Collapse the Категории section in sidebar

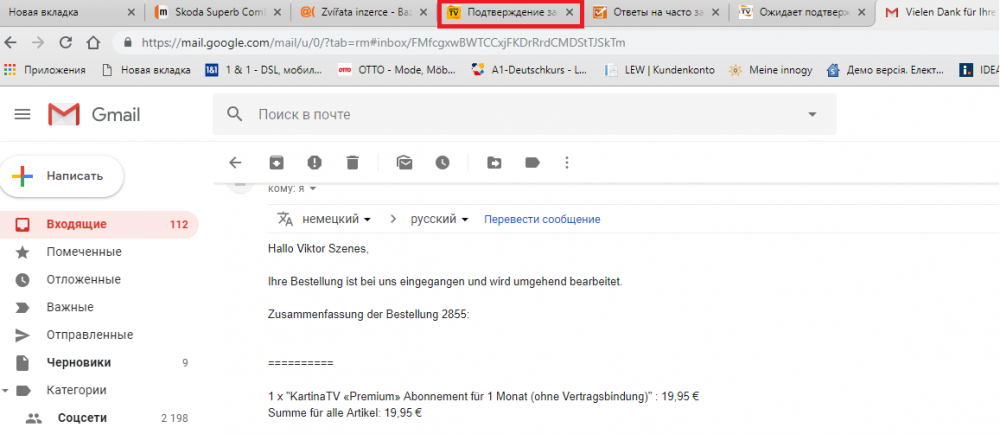(7, 390)
